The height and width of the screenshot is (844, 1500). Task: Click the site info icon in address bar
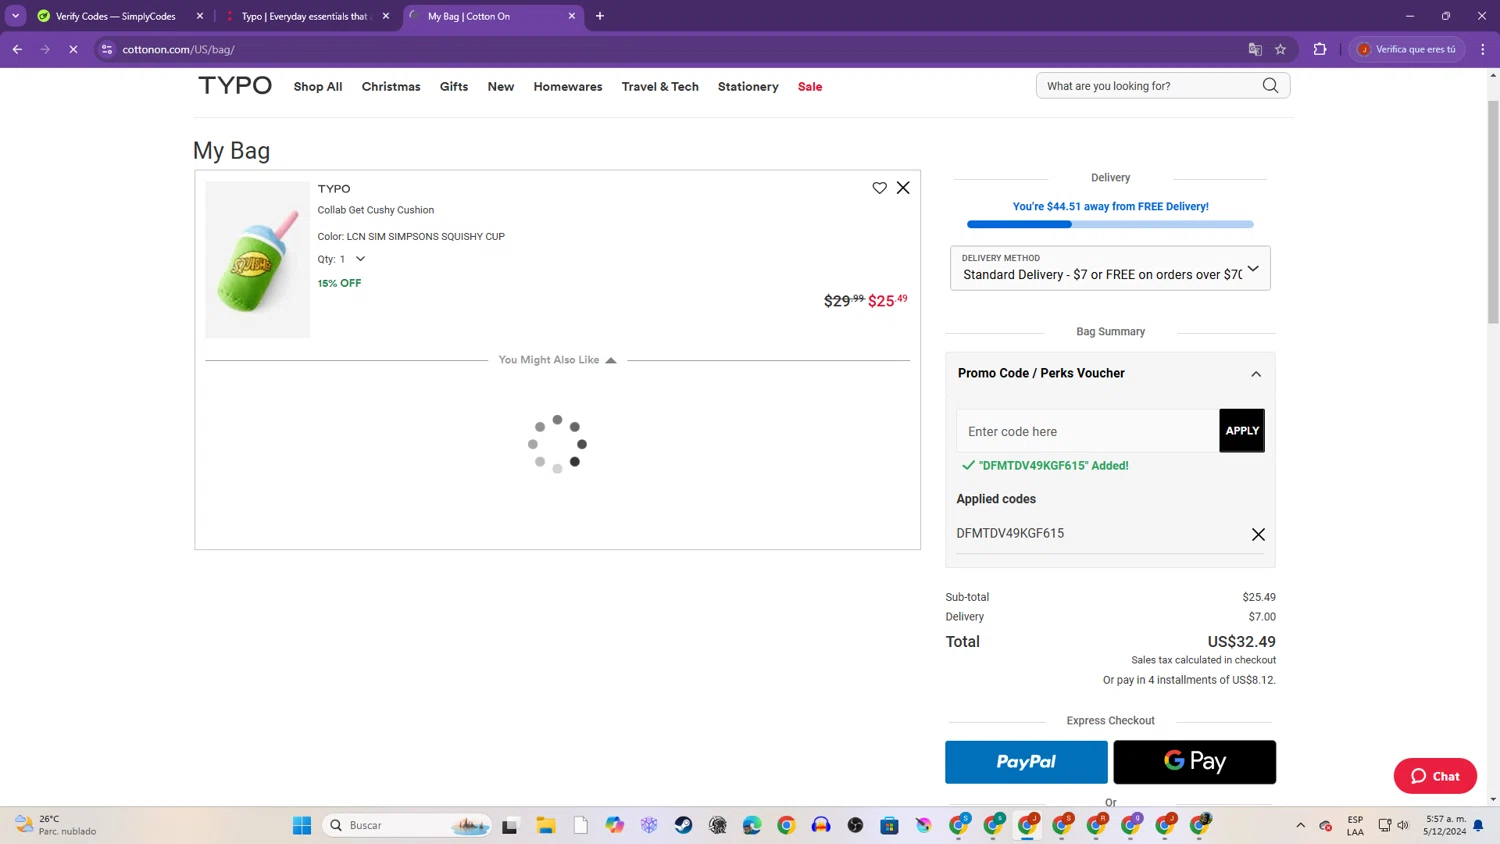(107, 49)
